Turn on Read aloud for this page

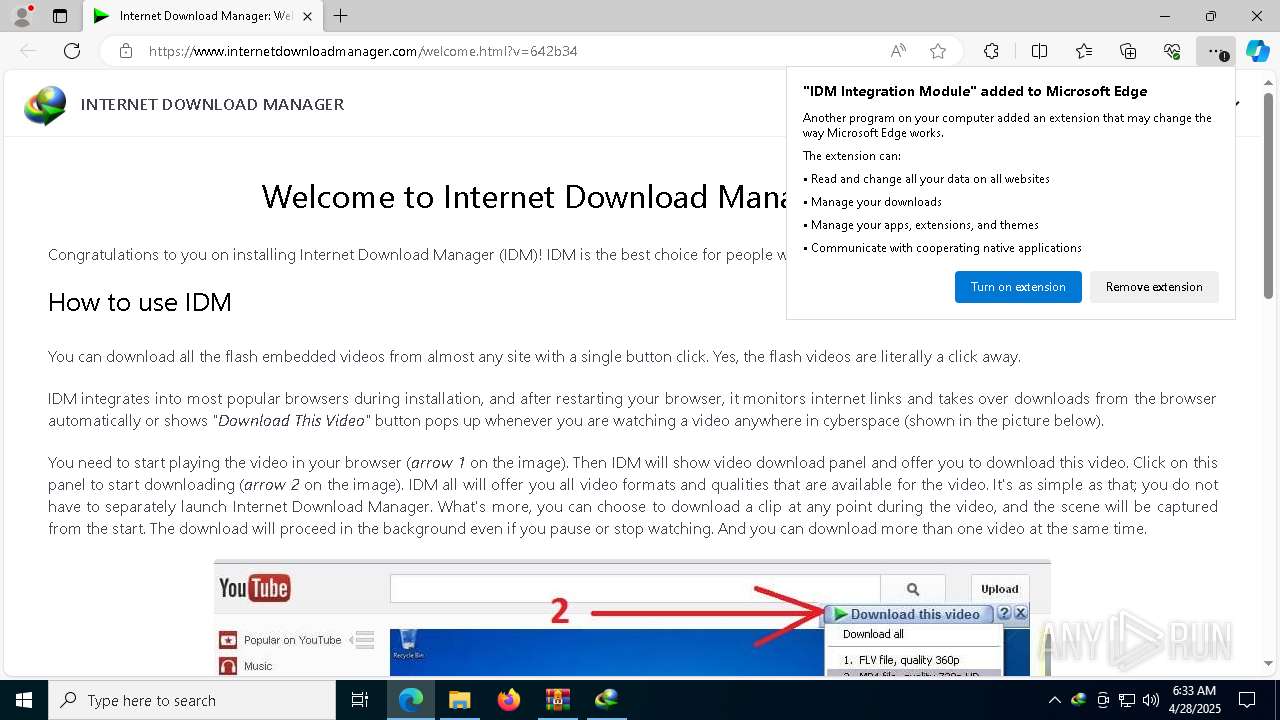(898, 51)
